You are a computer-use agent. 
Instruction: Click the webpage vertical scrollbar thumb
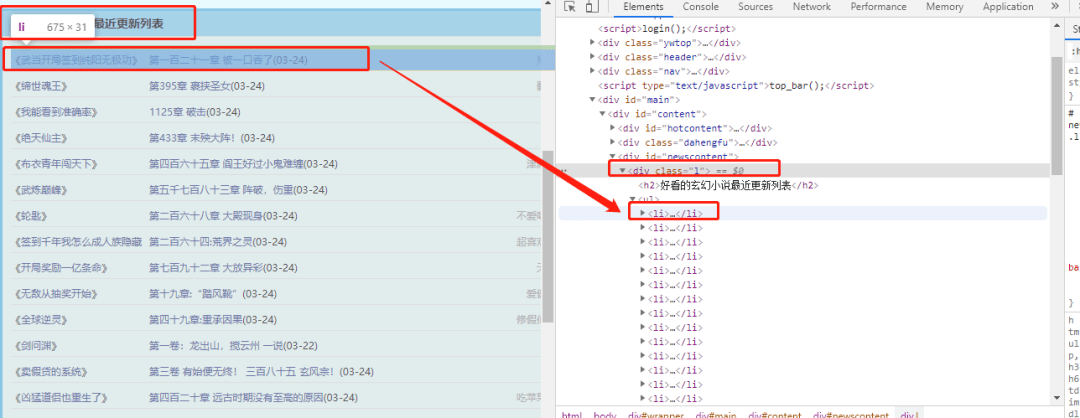click(549, 238)
